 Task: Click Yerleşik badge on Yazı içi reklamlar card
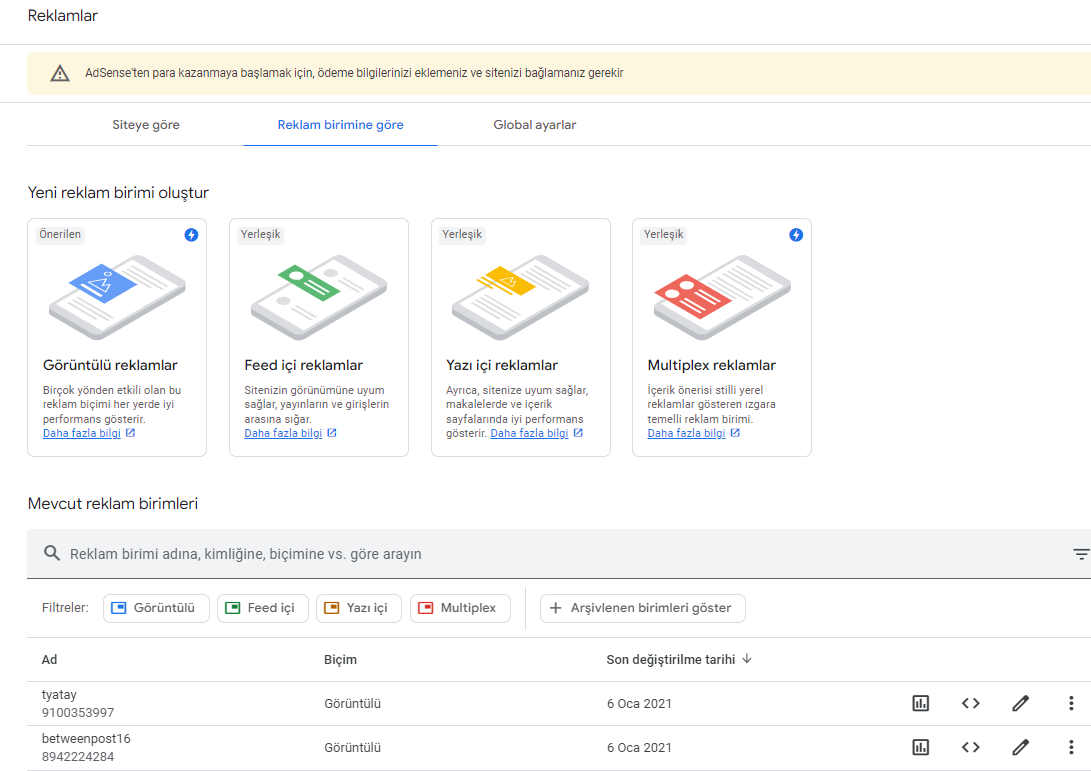(x=462, y=235)
